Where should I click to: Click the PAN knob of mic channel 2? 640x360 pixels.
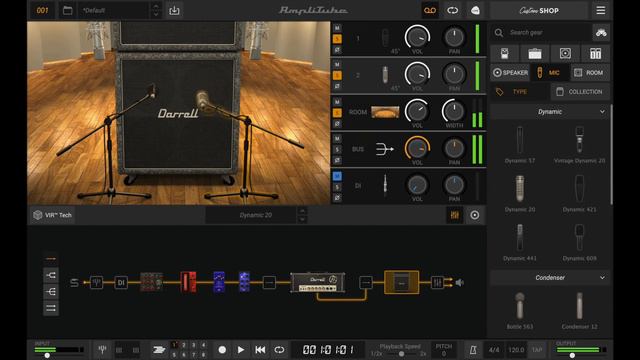coord(454,74)
